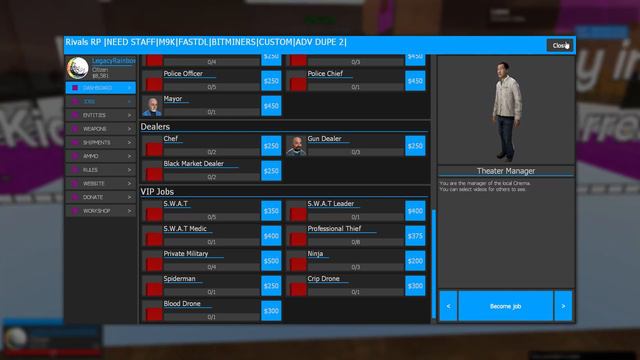Expand the Website chevron arrow

pyautogui.click(x=129, y=183)
